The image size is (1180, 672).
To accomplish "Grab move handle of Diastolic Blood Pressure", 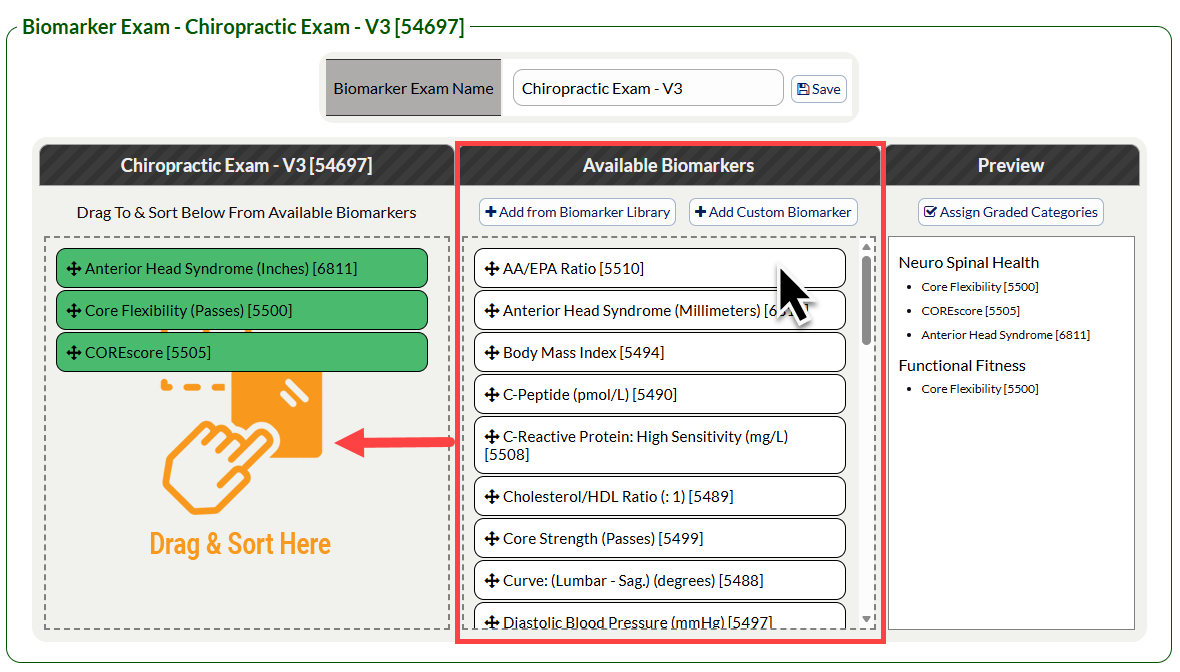I will pos(492,622).
